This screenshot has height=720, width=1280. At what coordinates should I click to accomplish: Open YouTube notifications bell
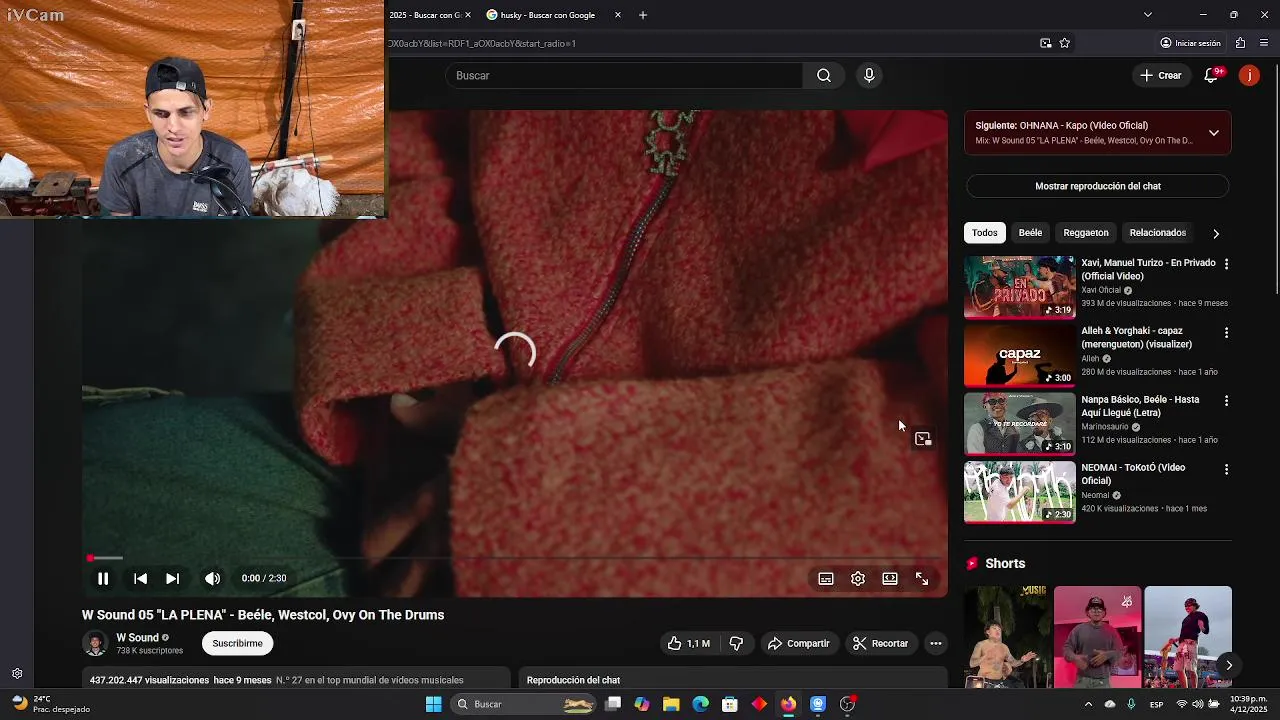(x=1211, y=75)
